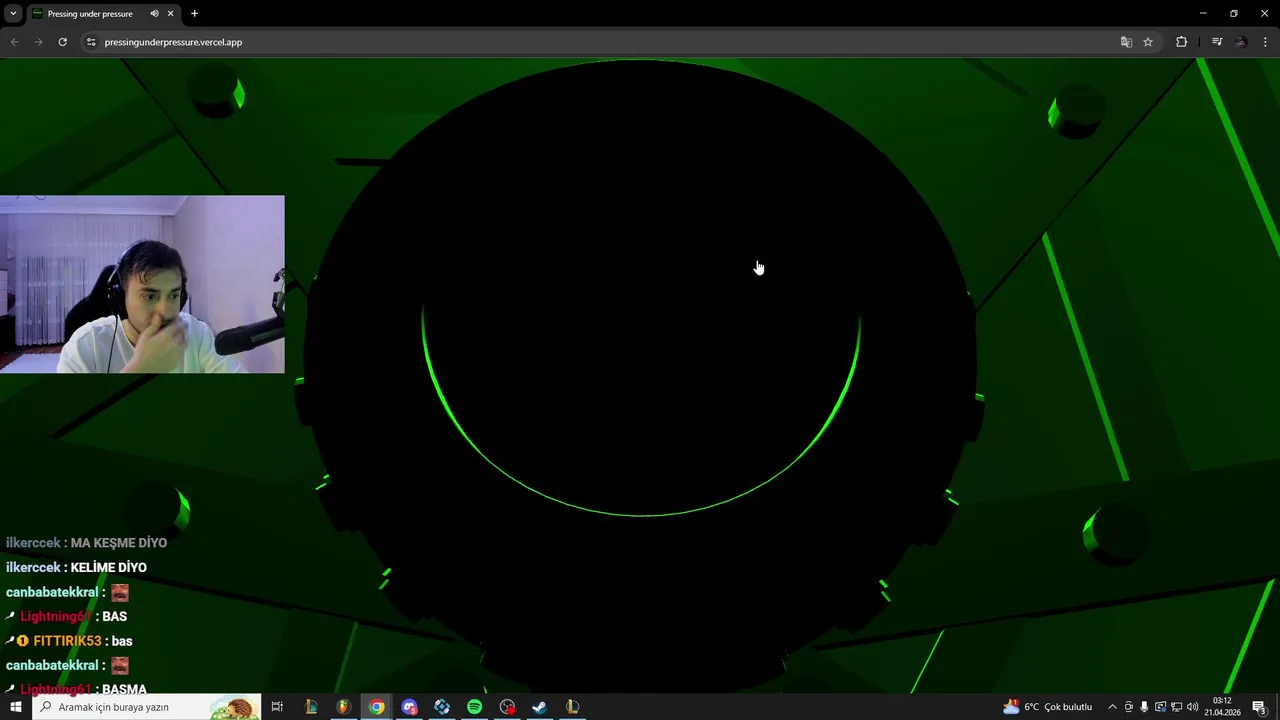
Task: Open the translate page icon
Action: point(1126,42)
